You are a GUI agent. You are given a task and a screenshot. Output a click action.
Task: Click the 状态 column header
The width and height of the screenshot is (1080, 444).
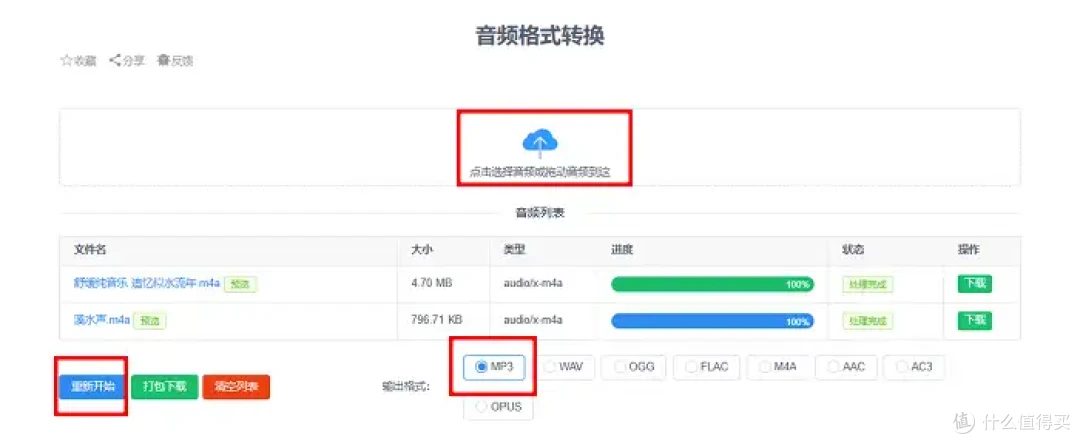(853, 250)
